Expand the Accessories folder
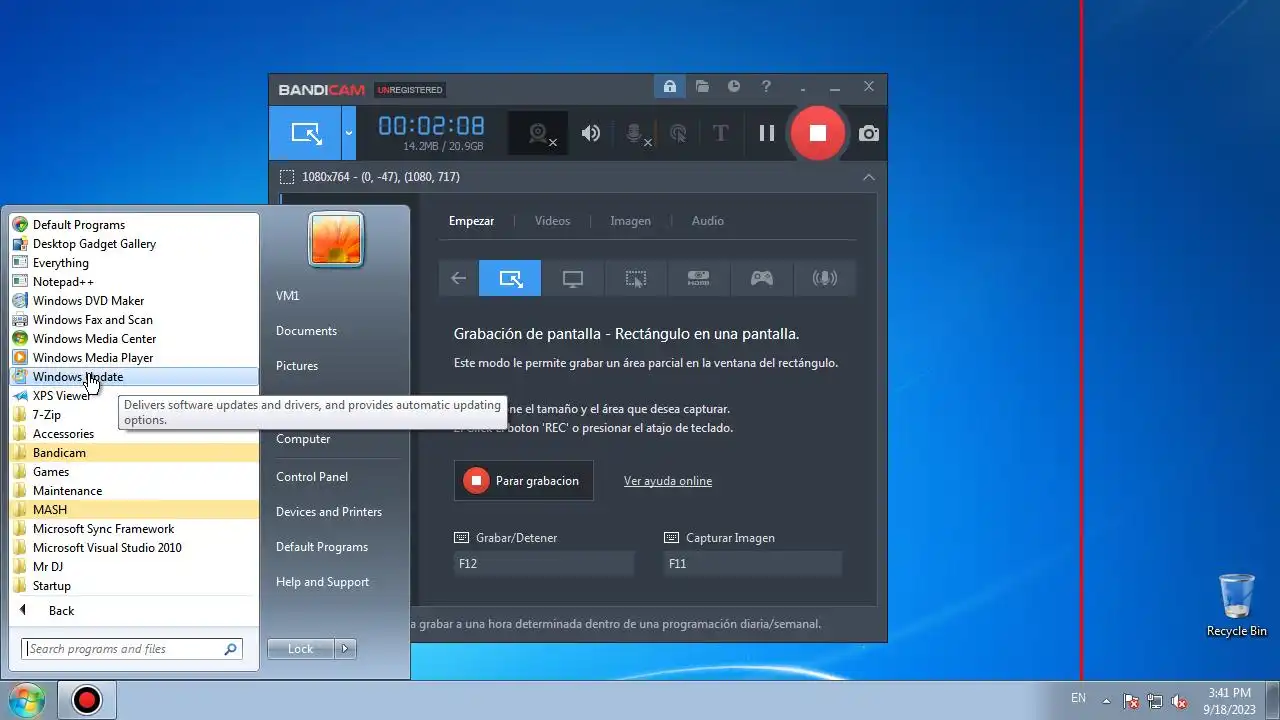1280x720 pixels. 134,434
